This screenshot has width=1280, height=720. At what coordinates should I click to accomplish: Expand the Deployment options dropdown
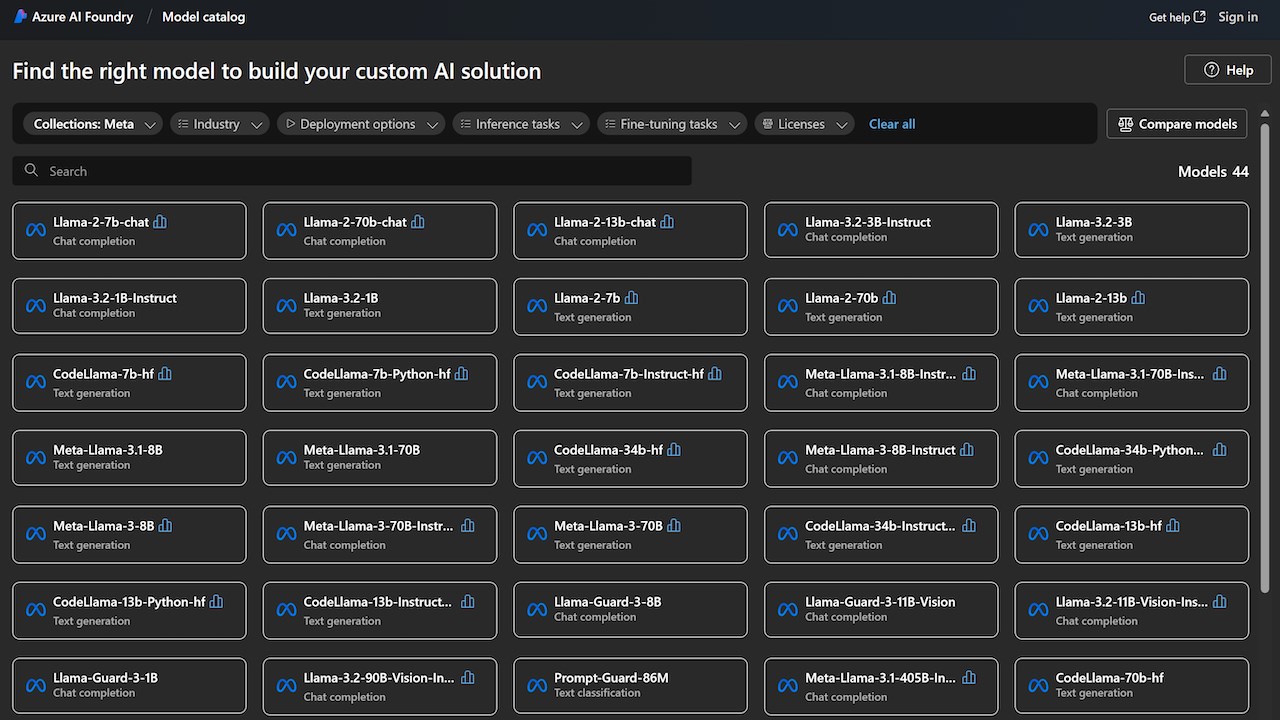click(x=361, y=124)
